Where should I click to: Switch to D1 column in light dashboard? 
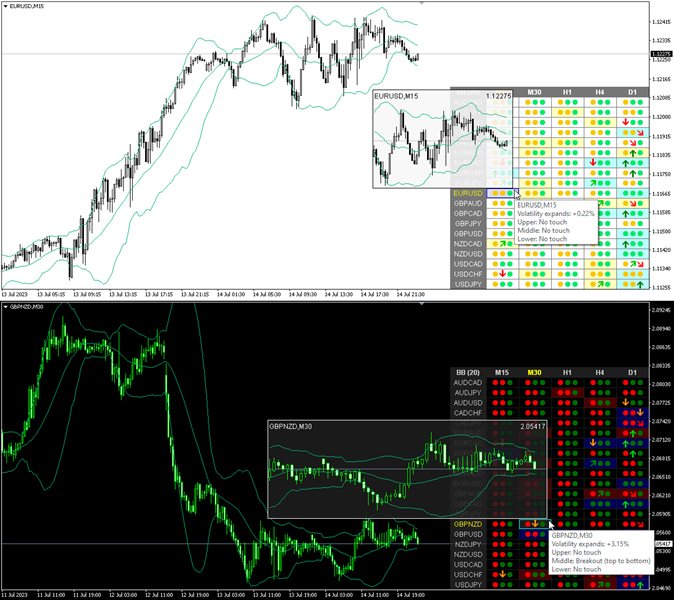tap(632, 92)
